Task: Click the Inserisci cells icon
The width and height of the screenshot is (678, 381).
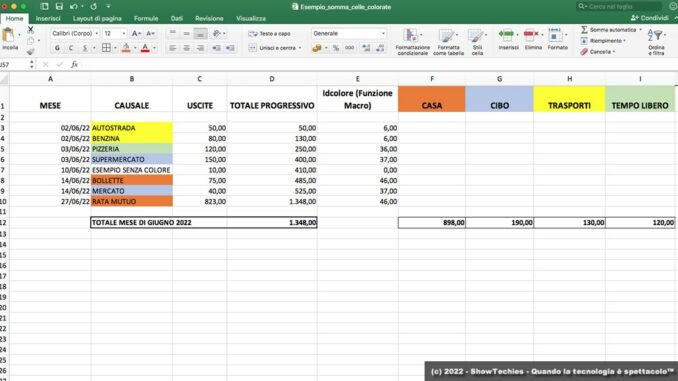Action: click(506, 35)
